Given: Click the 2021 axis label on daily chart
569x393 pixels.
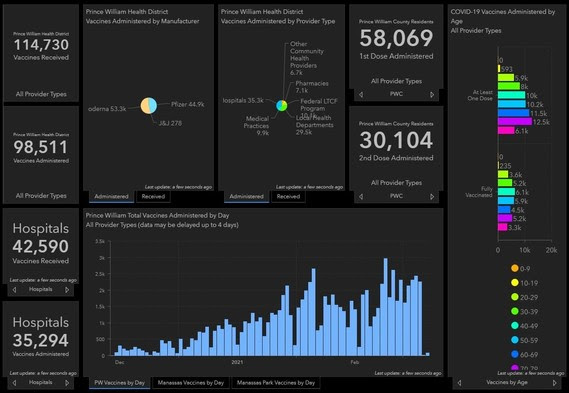Looking at the screenshot, I should (237, 362).
